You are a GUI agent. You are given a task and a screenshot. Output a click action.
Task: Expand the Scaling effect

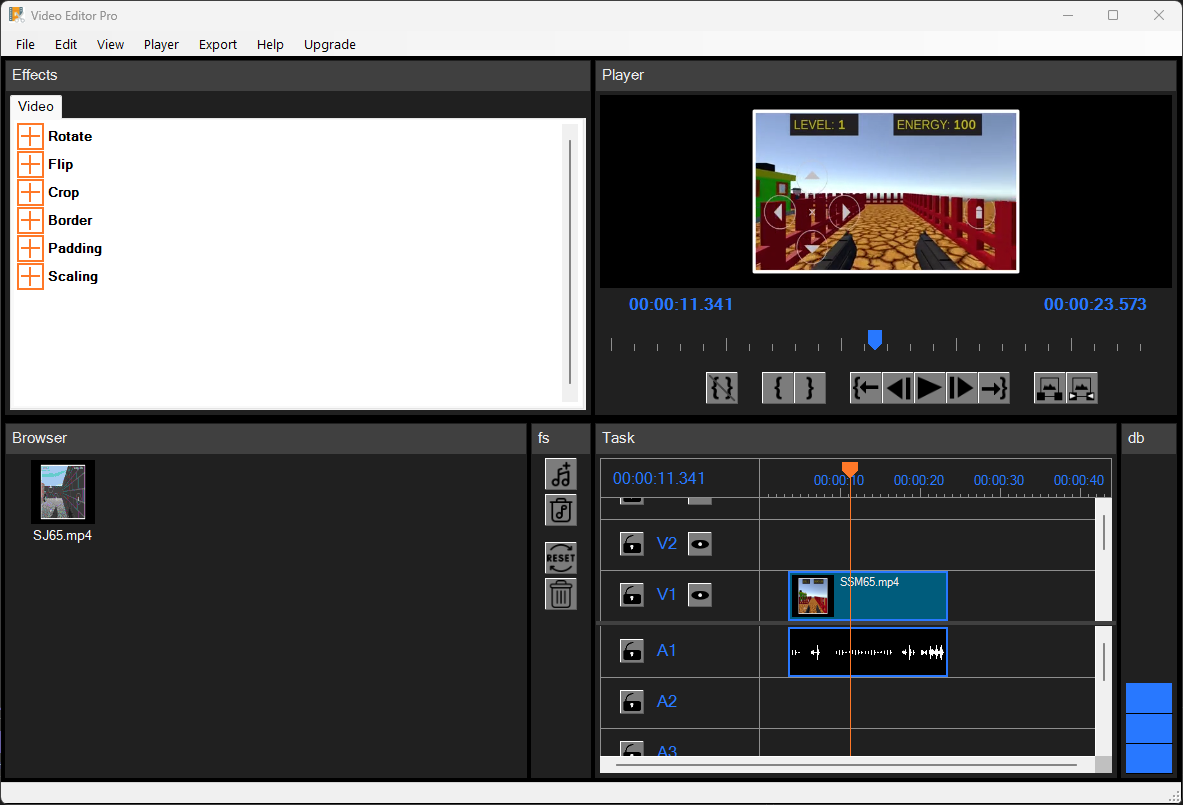tap(31, 277)
